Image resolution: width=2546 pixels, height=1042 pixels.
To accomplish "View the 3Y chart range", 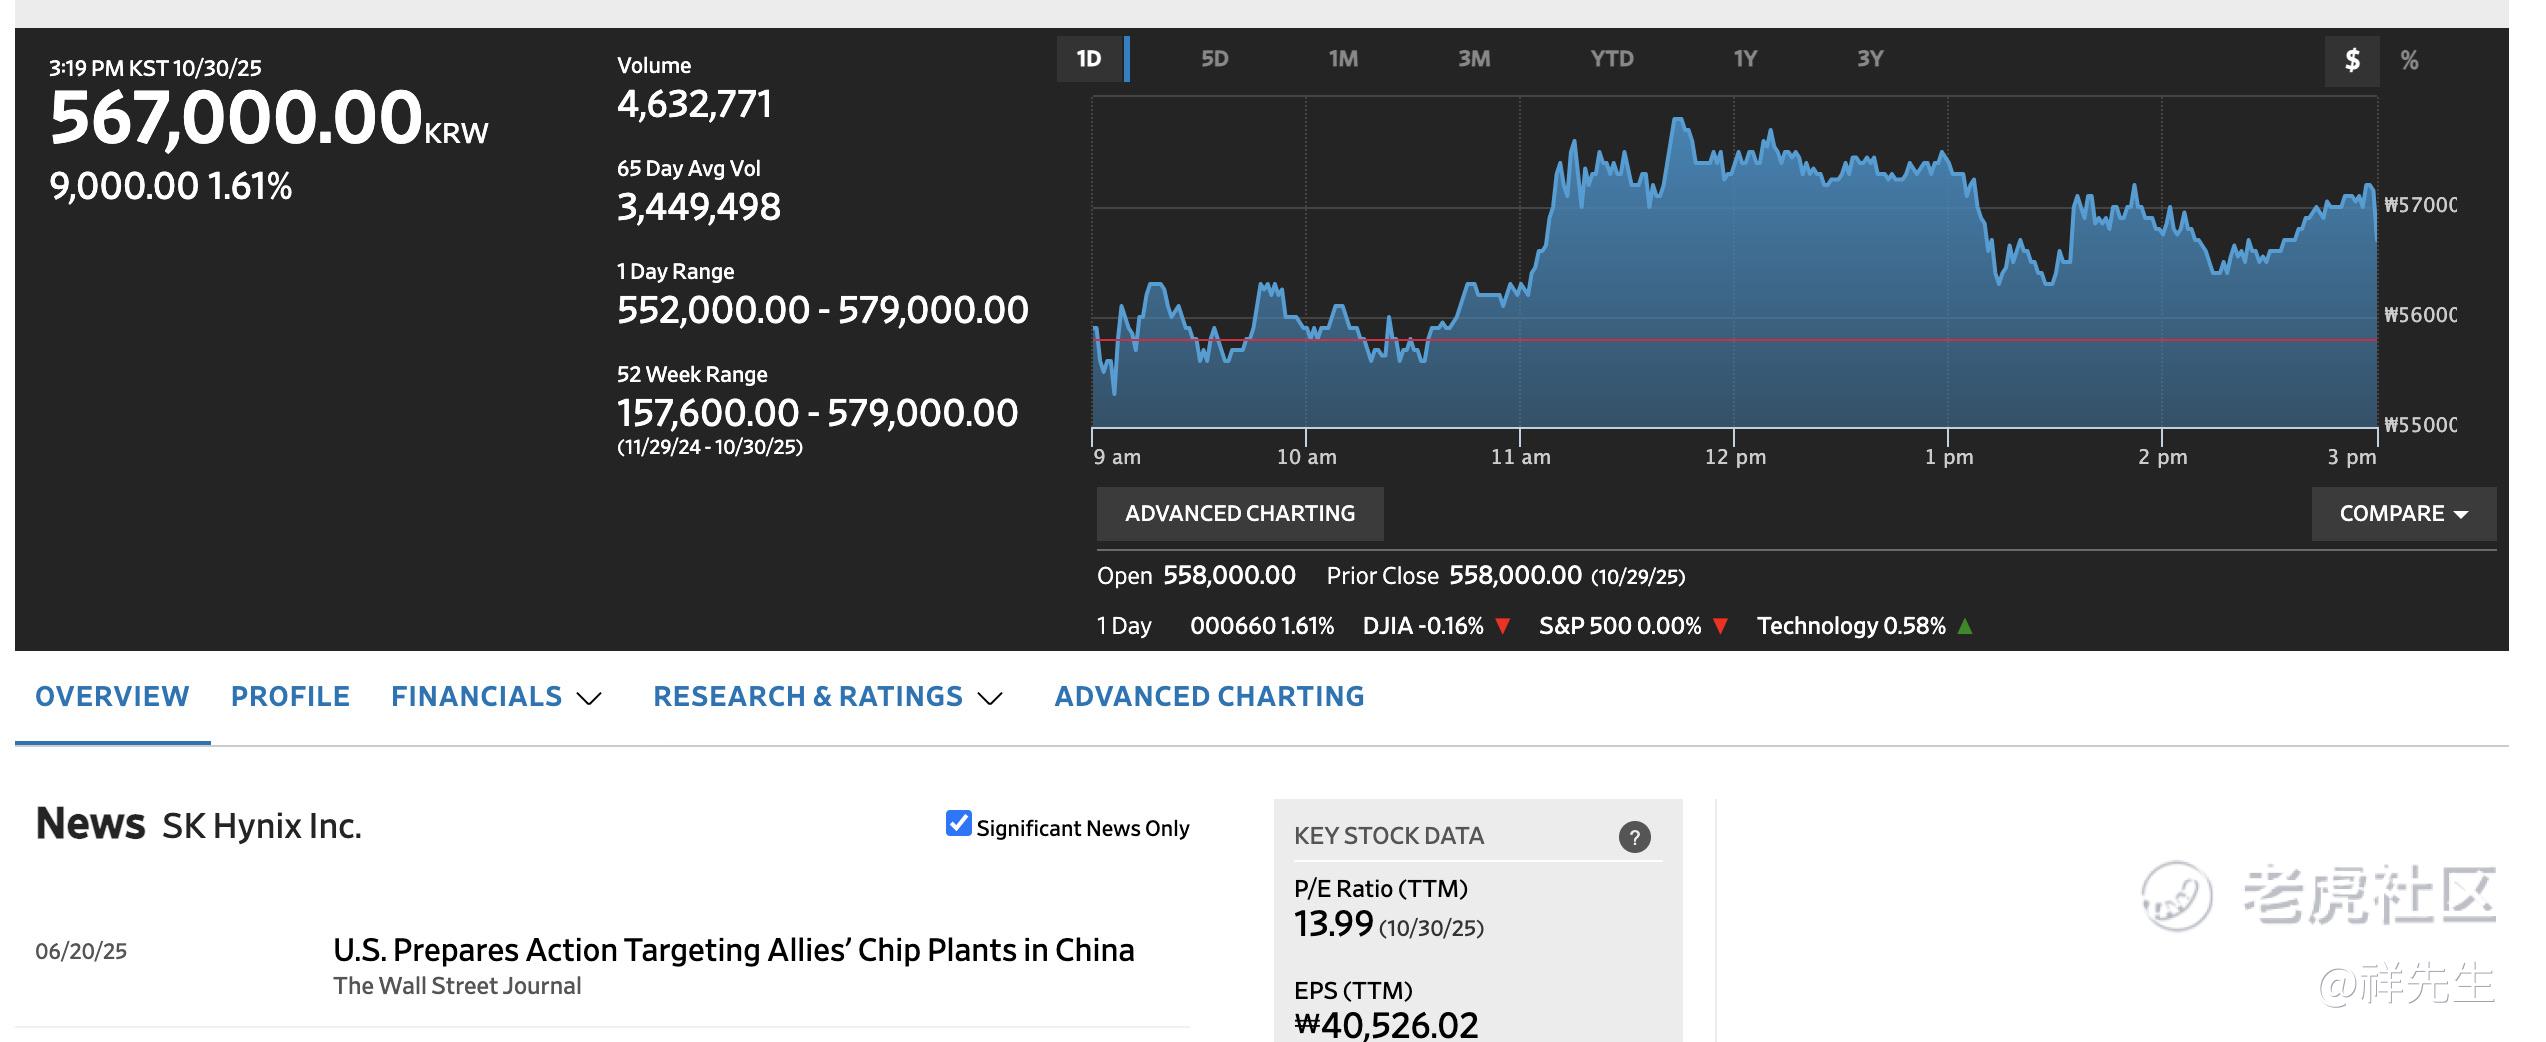I will click(1870, 59).
